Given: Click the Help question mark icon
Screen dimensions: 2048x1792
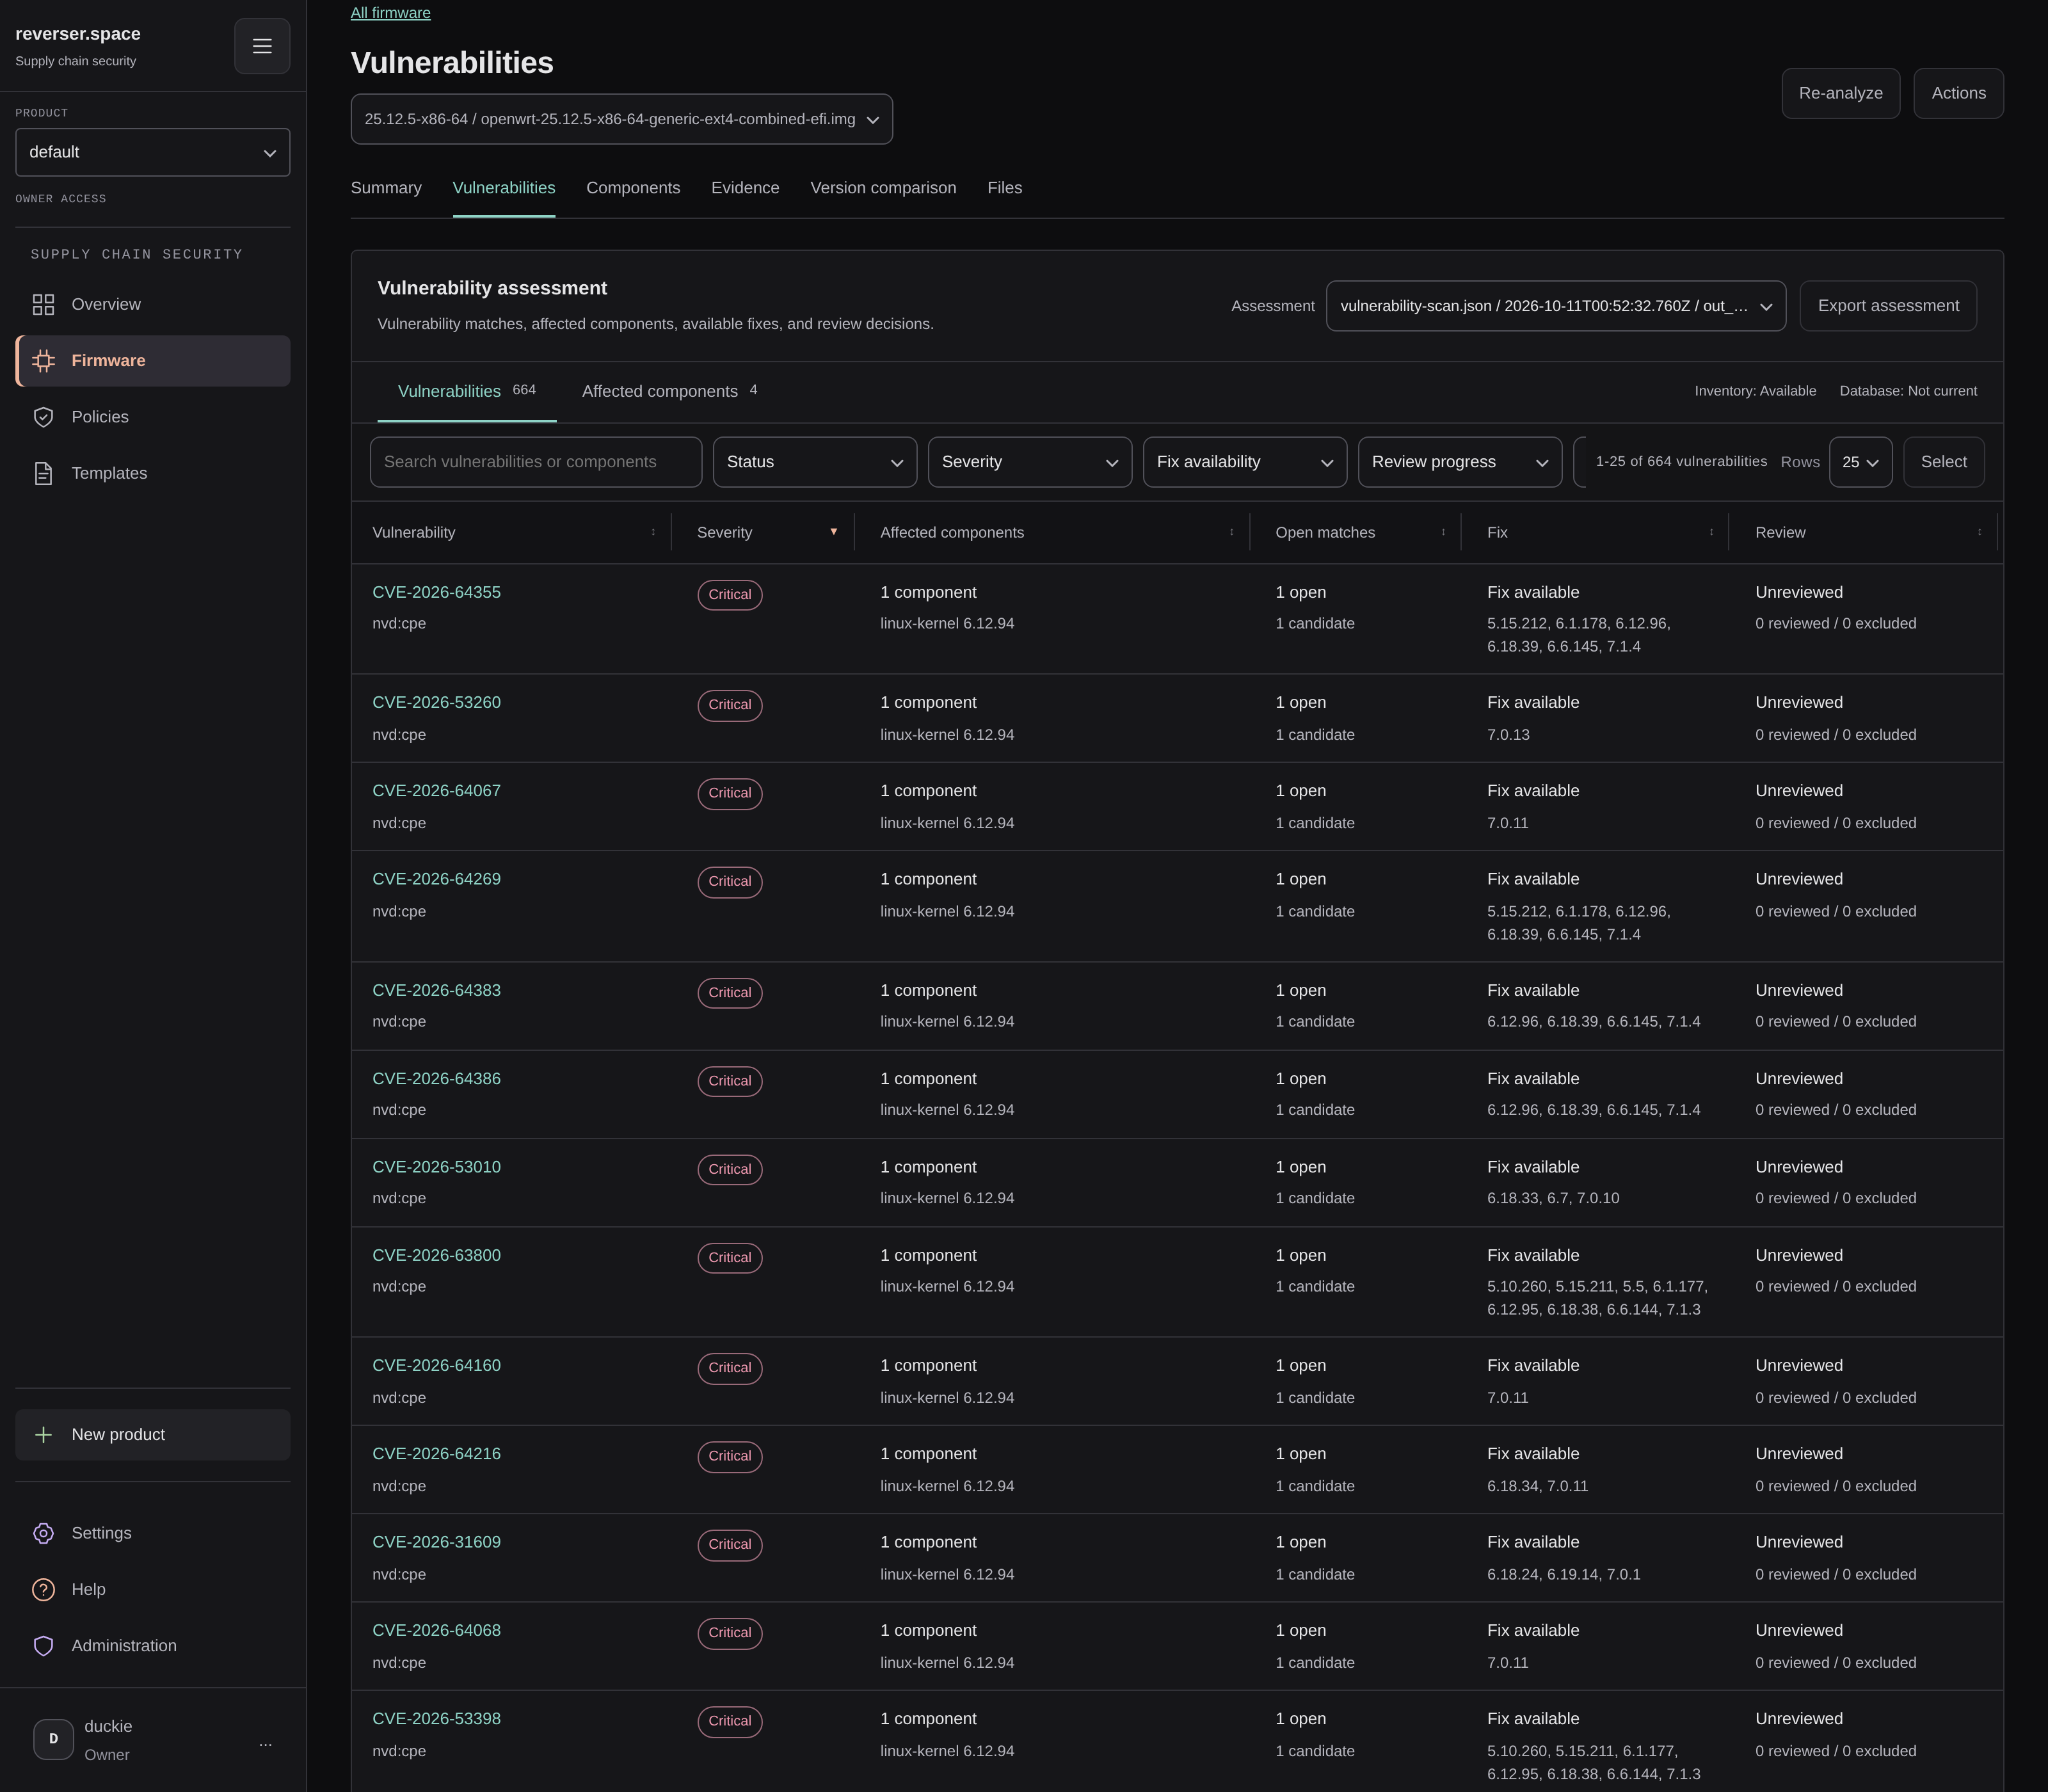Looking at the screenshot, I should (43, 1589).
